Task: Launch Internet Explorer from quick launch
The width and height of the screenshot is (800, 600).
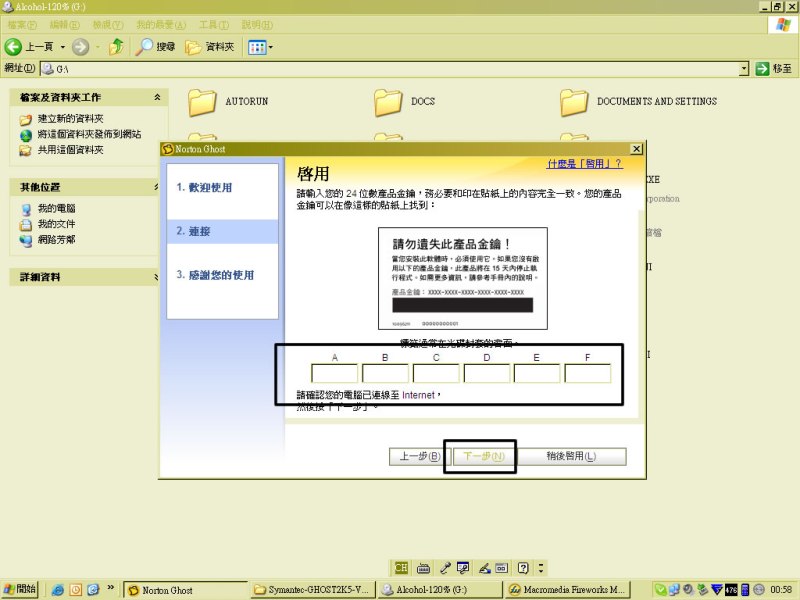Action: (58, 590)
